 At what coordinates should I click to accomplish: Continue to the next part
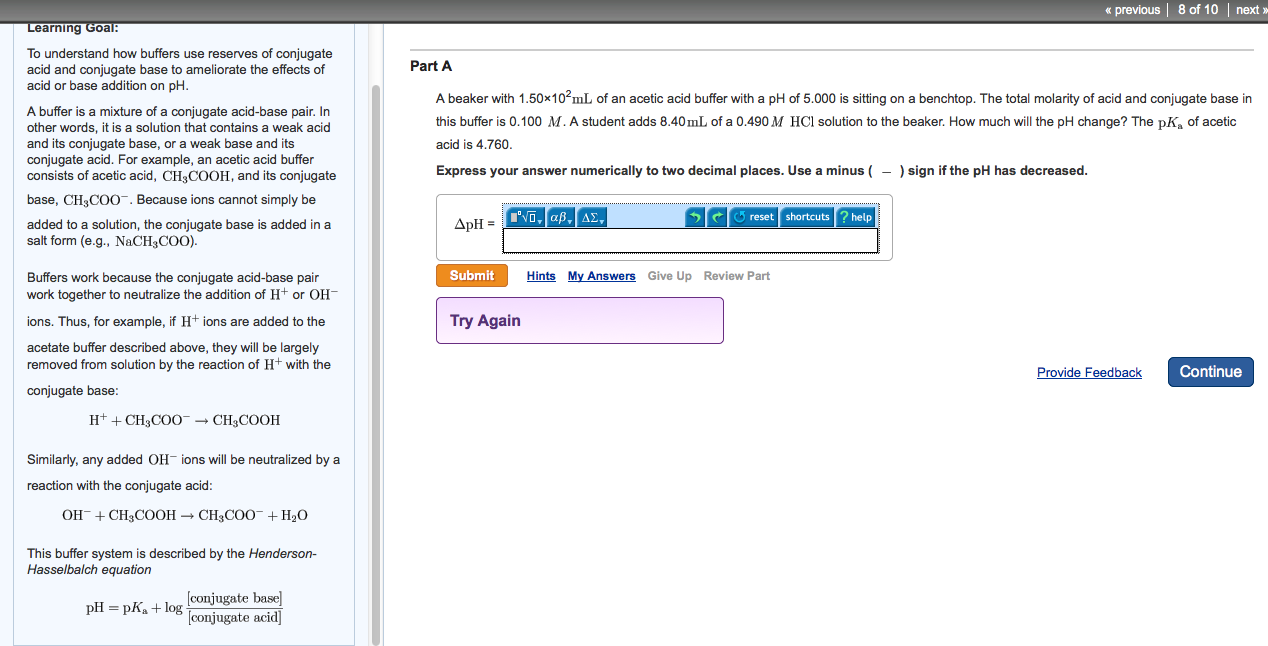point(1210,372)
